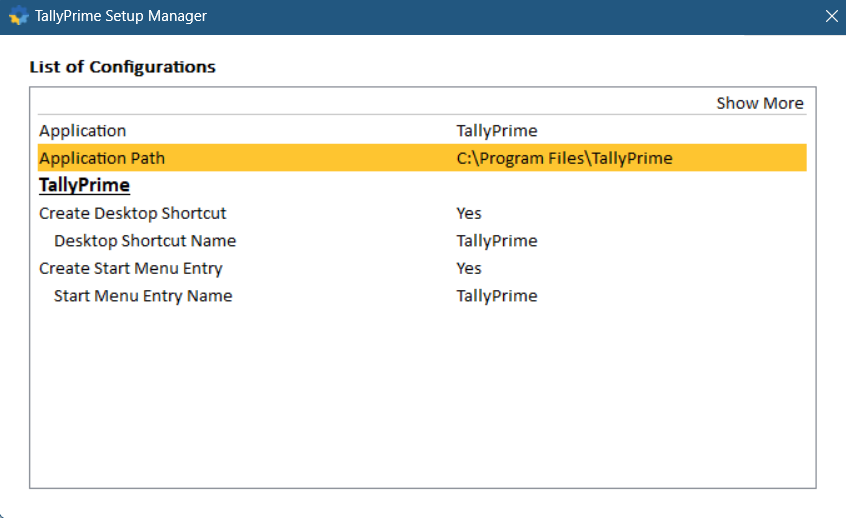The width and height of the screenshot is (846, 518).
Task: Edit the C:\Program Files\TallyPrime path value
Action: 564,158
